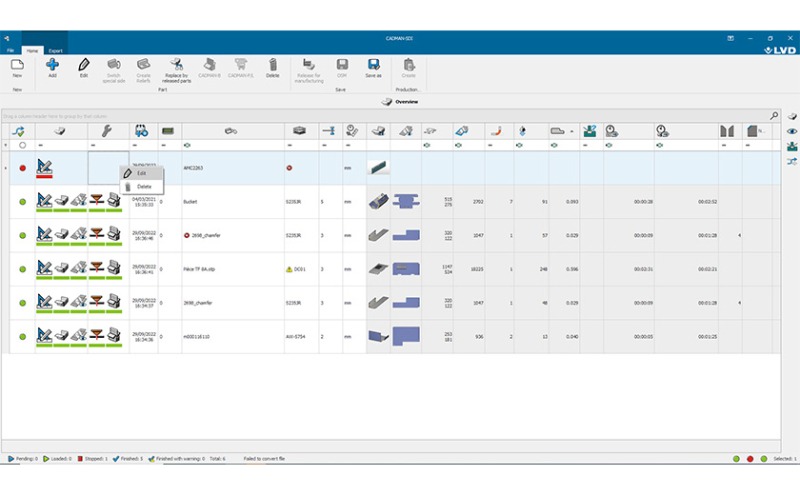Choose Edit from the context menu
The width and height of the screenshot is (800, 495).
(141, 173)
